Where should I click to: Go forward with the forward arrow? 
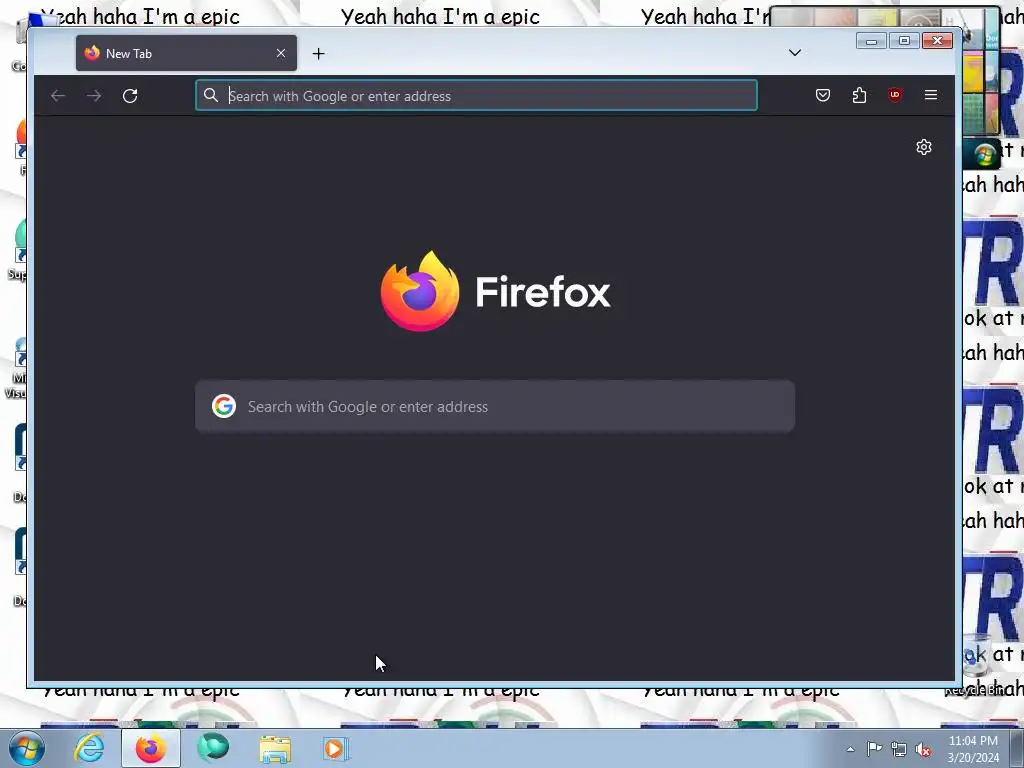pyautogui.click(x=94, y=96)
